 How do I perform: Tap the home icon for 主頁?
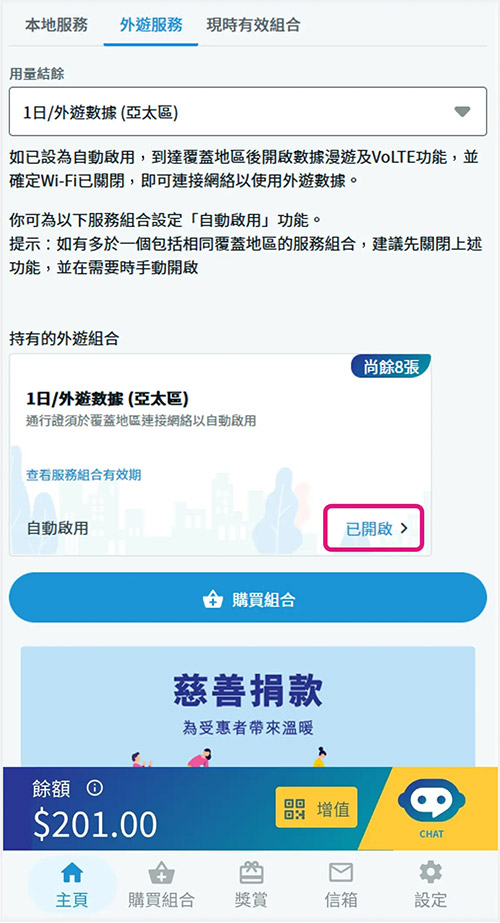point(72,873)
